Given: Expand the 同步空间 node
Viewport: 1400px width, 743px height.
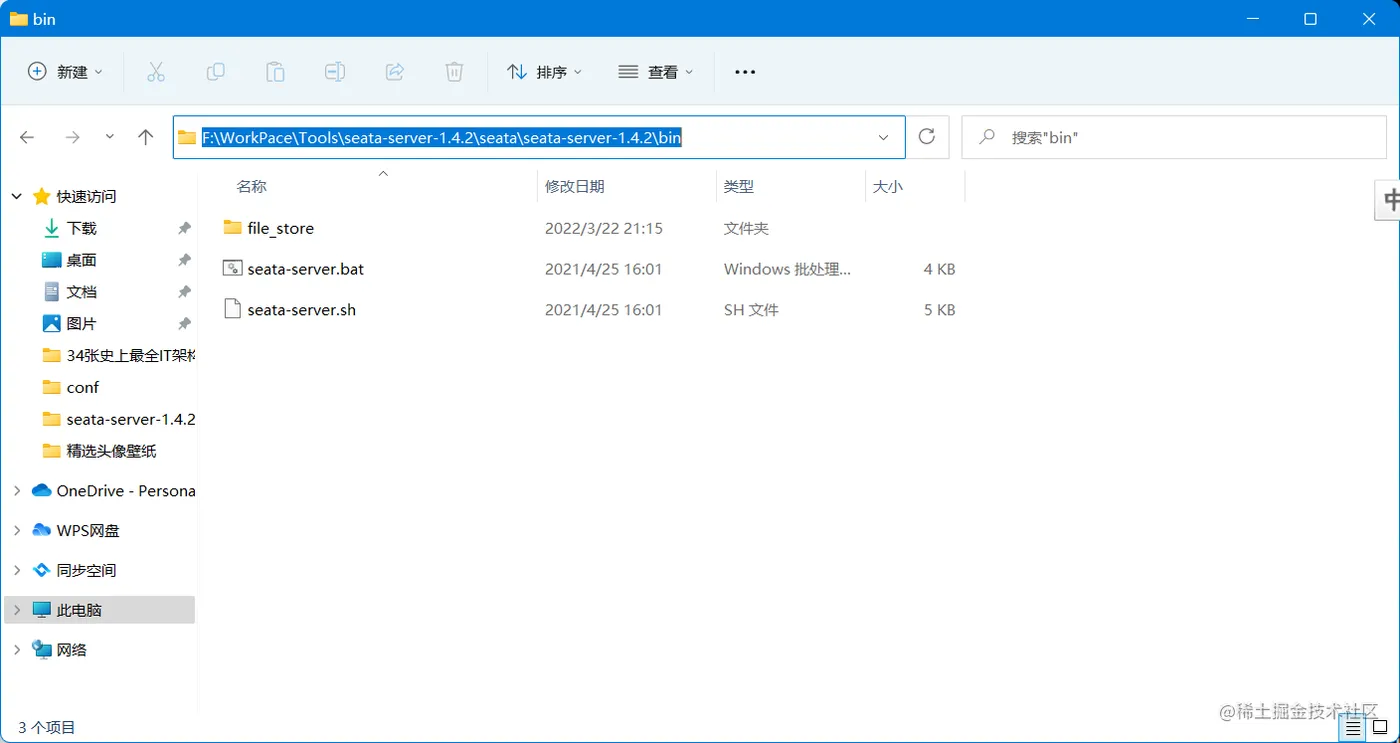Looking at the screenshot, I should click(x=17, y=570).
